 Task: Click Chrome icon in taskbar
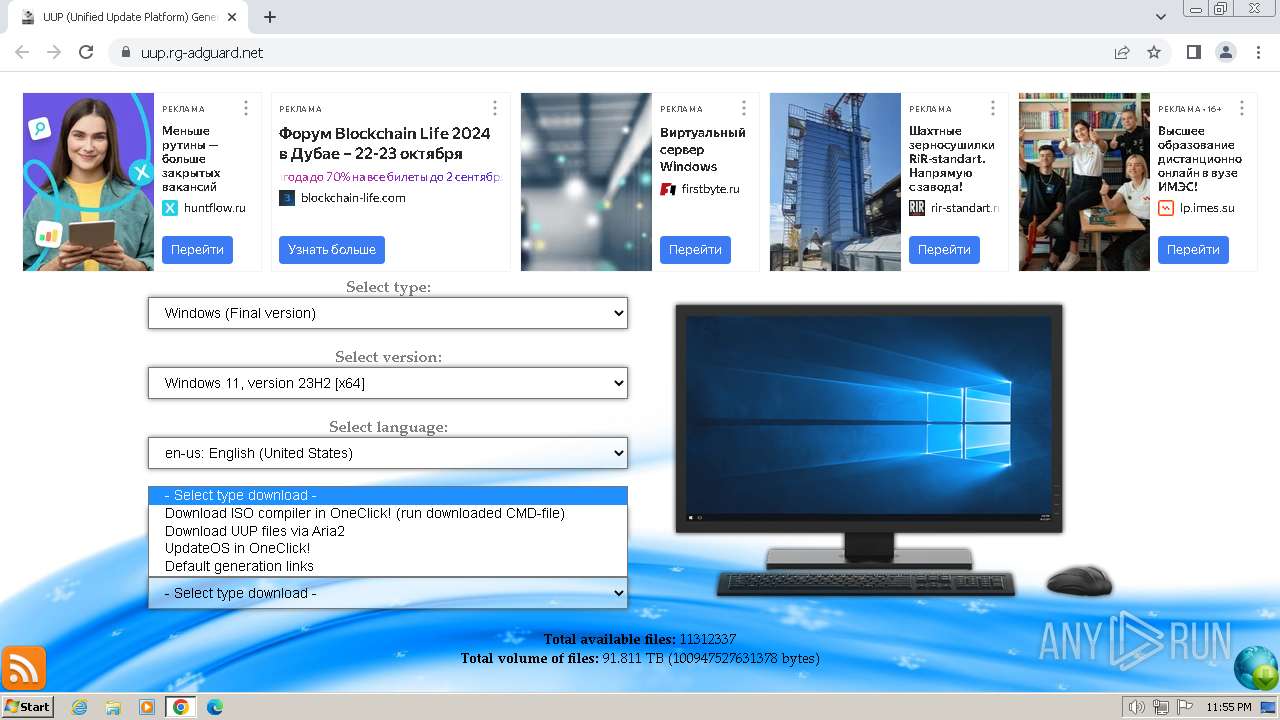[x=181, y=707]
